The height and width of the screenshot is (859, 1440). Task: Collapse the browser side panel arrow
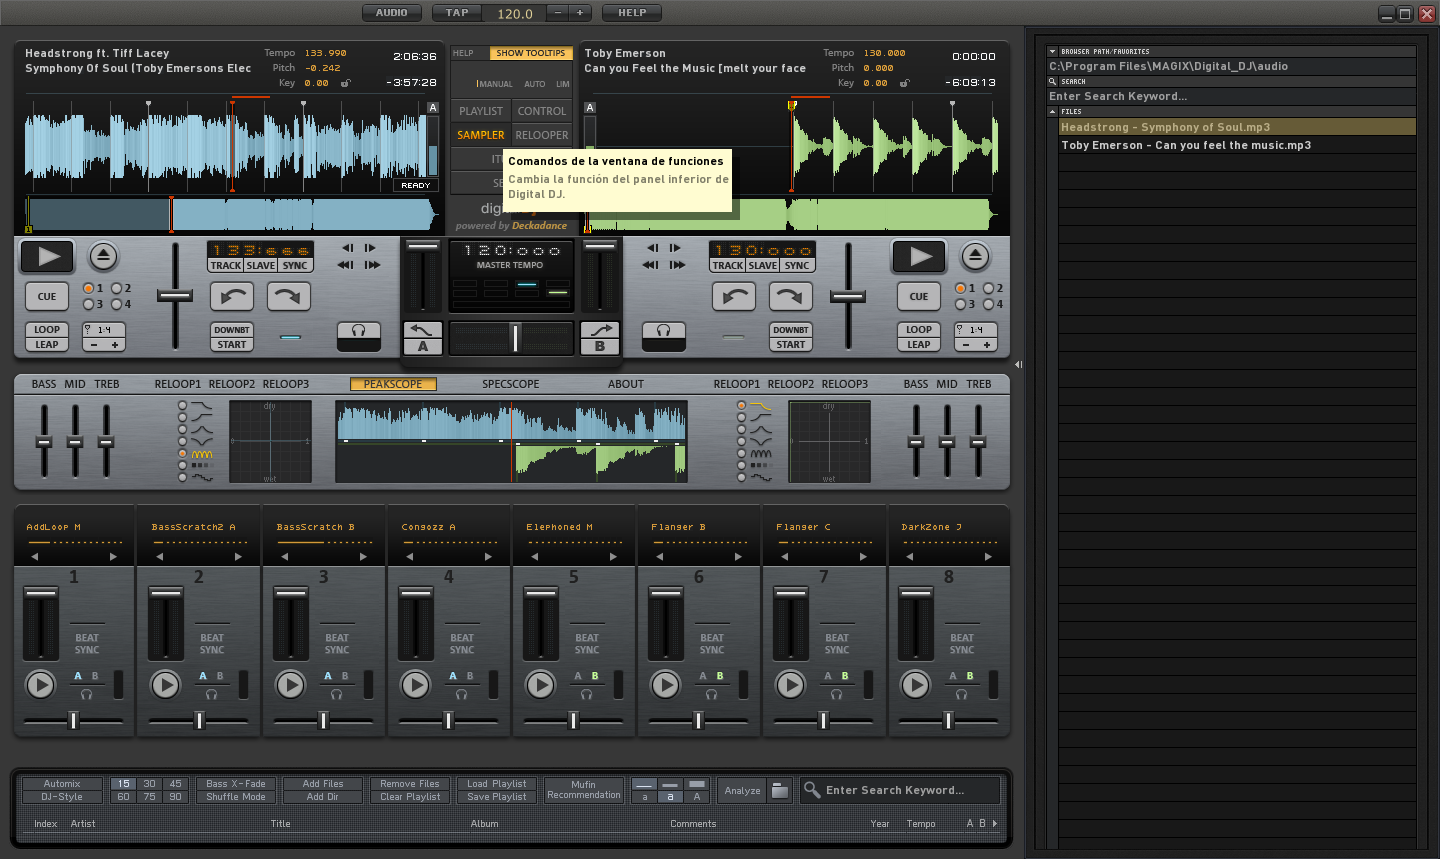coord(1018,365)
